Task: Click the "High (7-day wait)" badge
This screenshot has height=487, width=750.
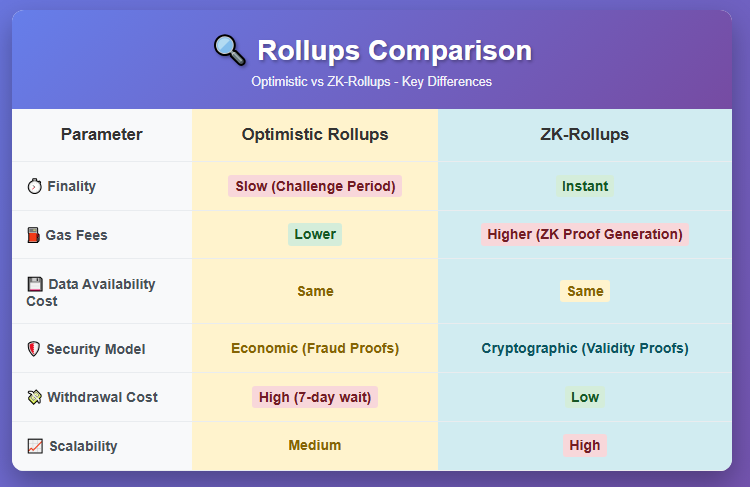Action: pyautogui.click(x=315, y=397)
